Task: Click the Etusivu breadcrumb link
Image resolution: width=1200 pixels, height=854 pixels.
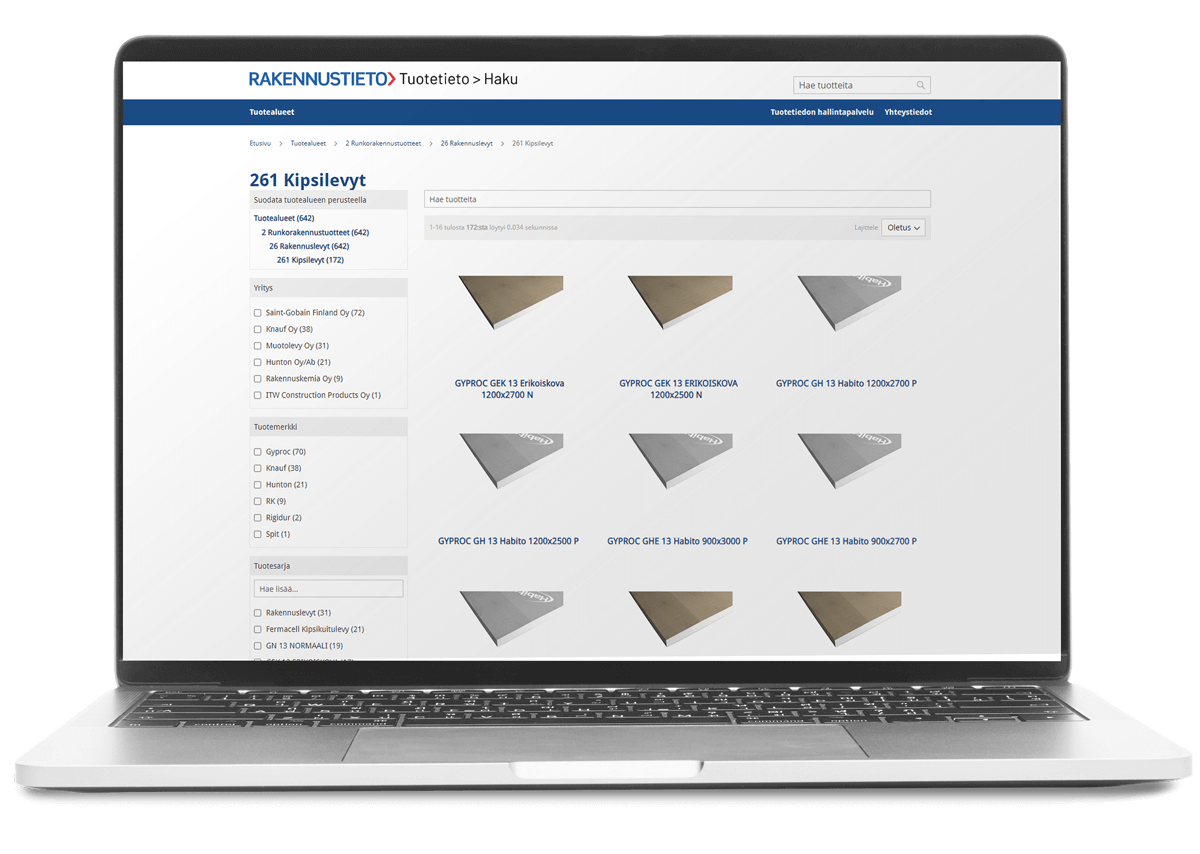Action: (260, 143)
